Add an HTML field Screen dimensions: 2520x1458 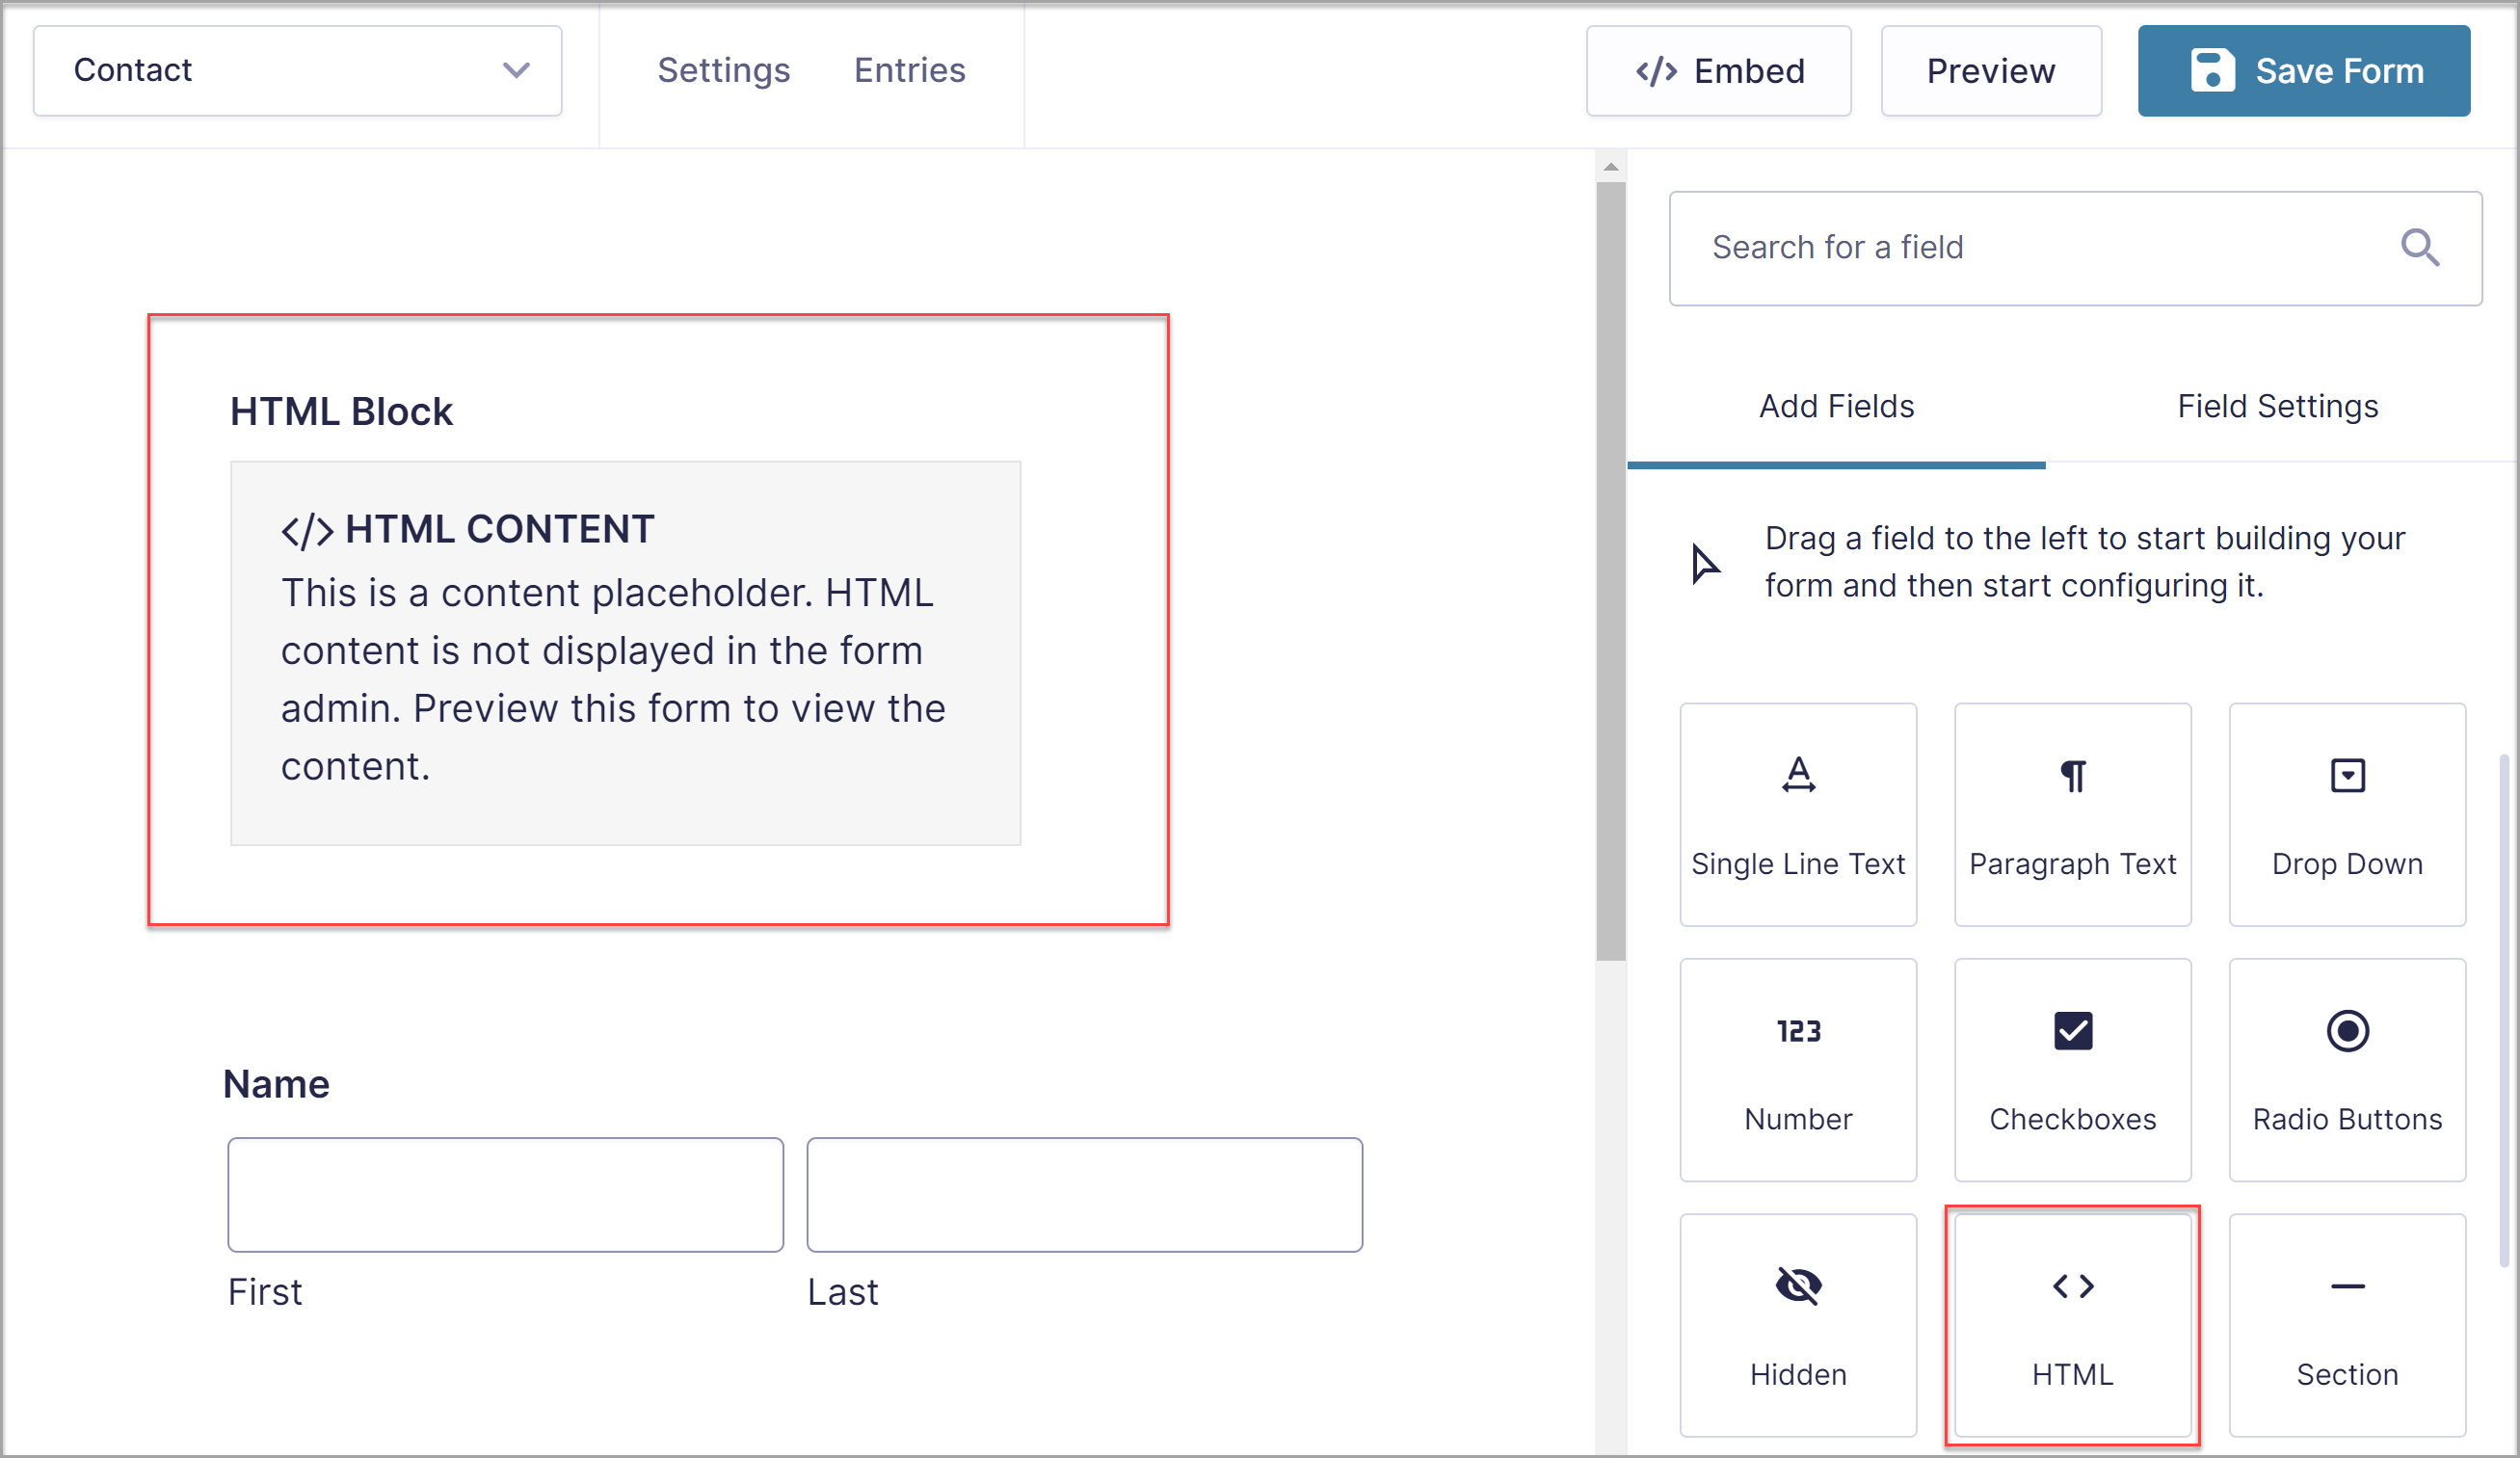[x=2072, y=1325]
